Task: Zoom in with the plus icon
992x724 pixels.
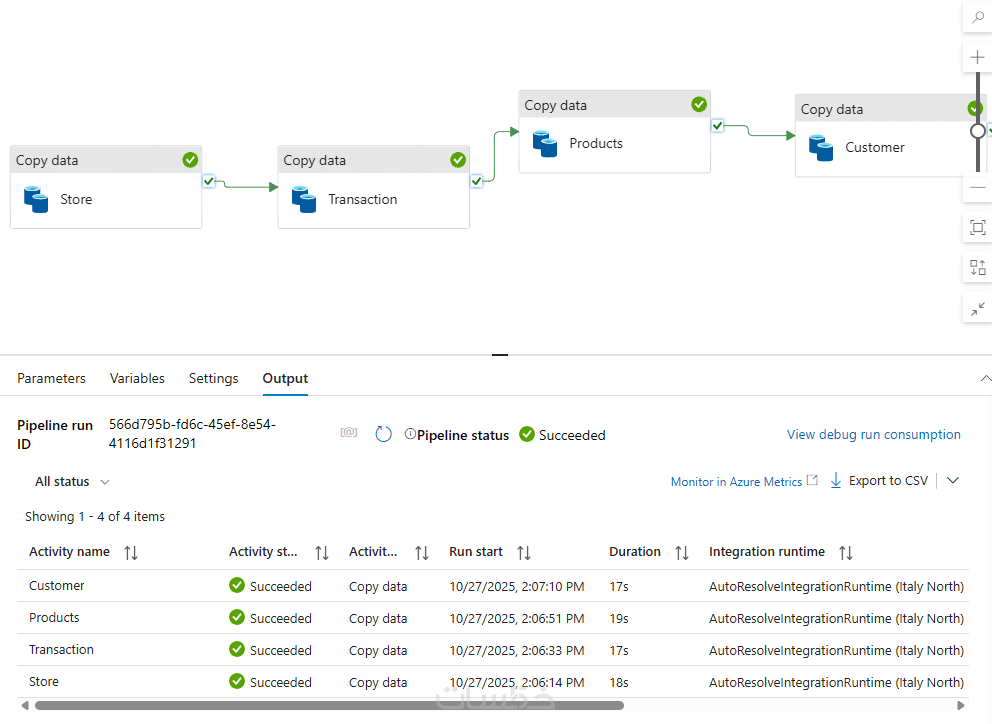Action: pos(977,58)
